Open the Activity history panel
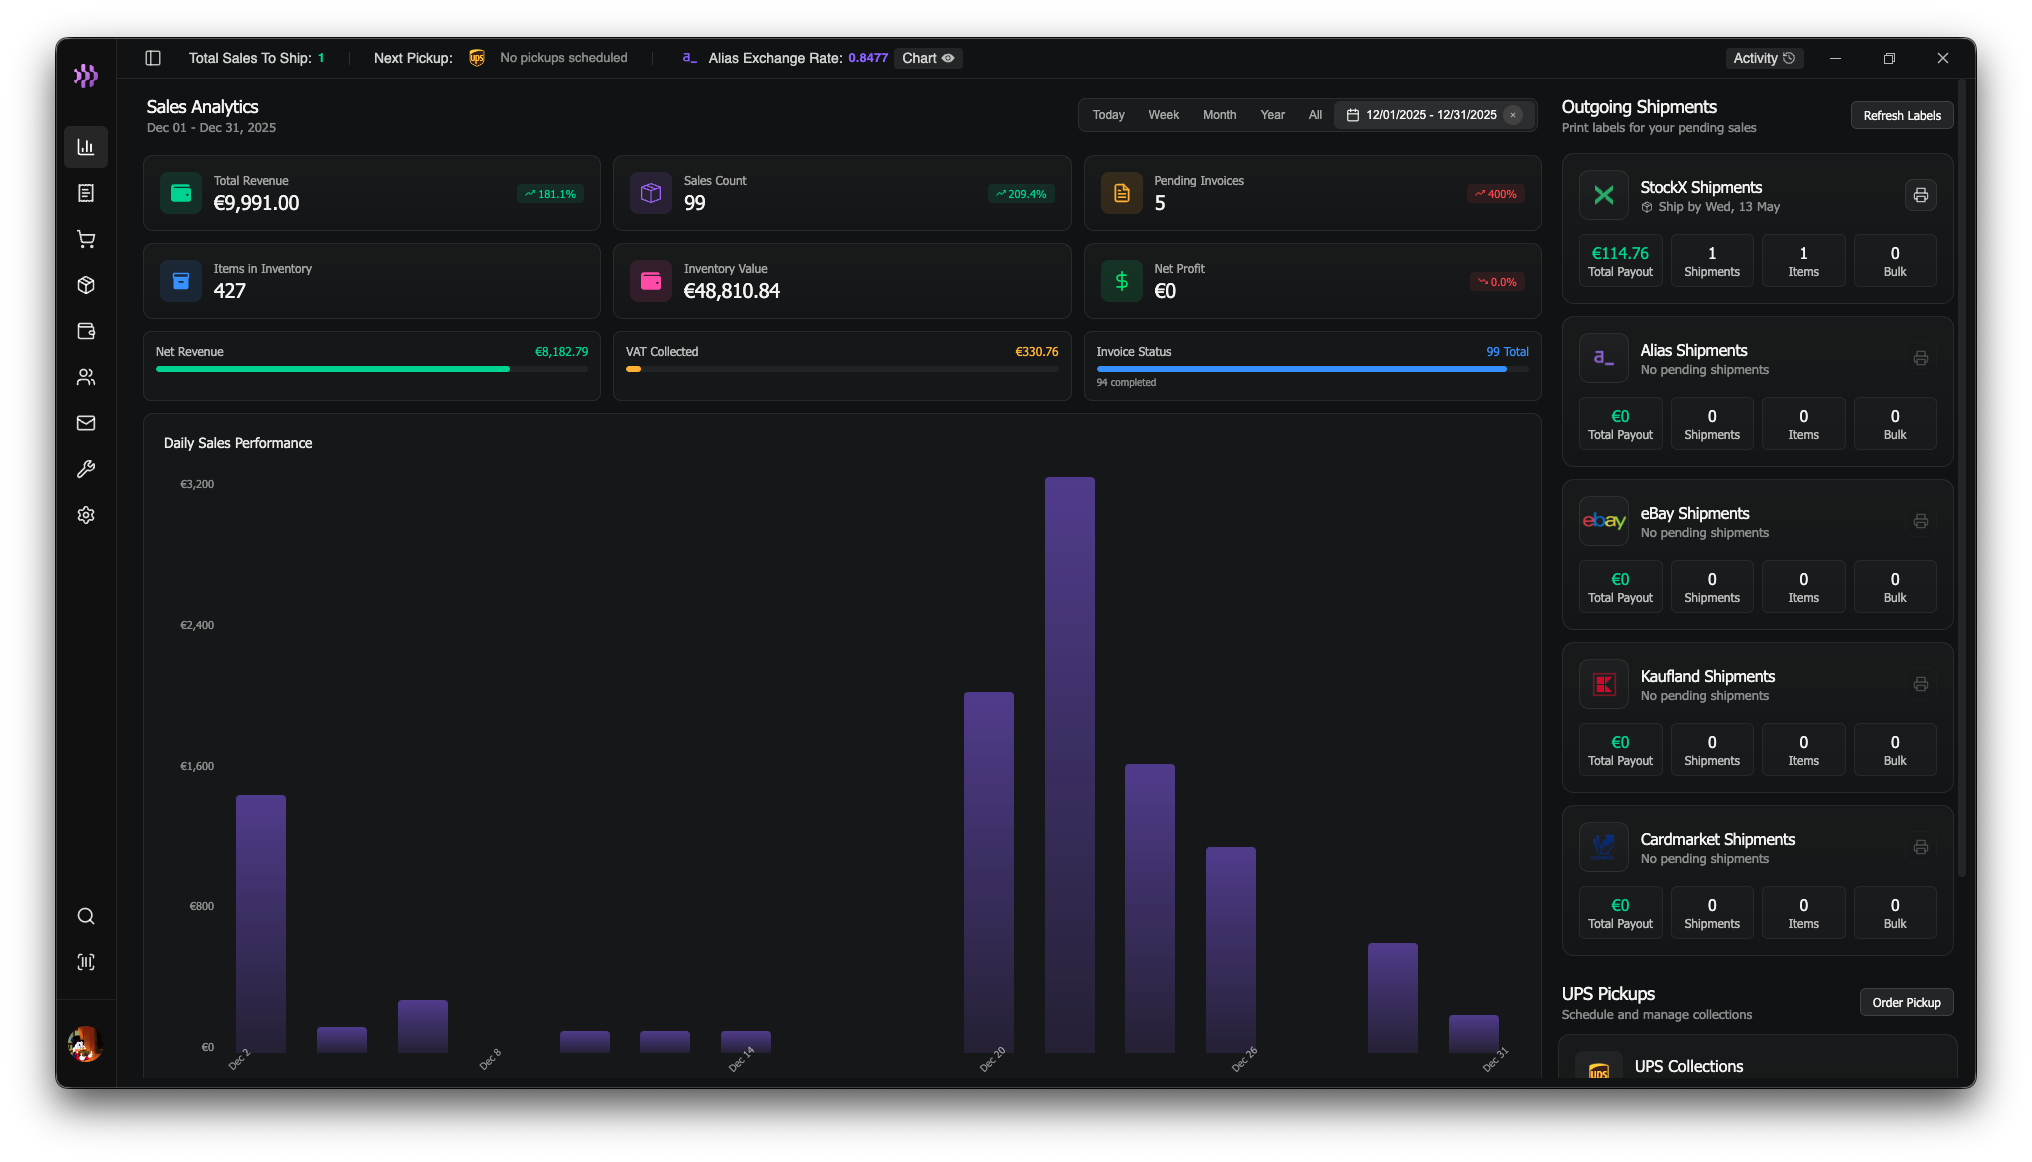Image resolution: width=2032 pixels, height=1162 pixels. click(x=1764, y=58)
